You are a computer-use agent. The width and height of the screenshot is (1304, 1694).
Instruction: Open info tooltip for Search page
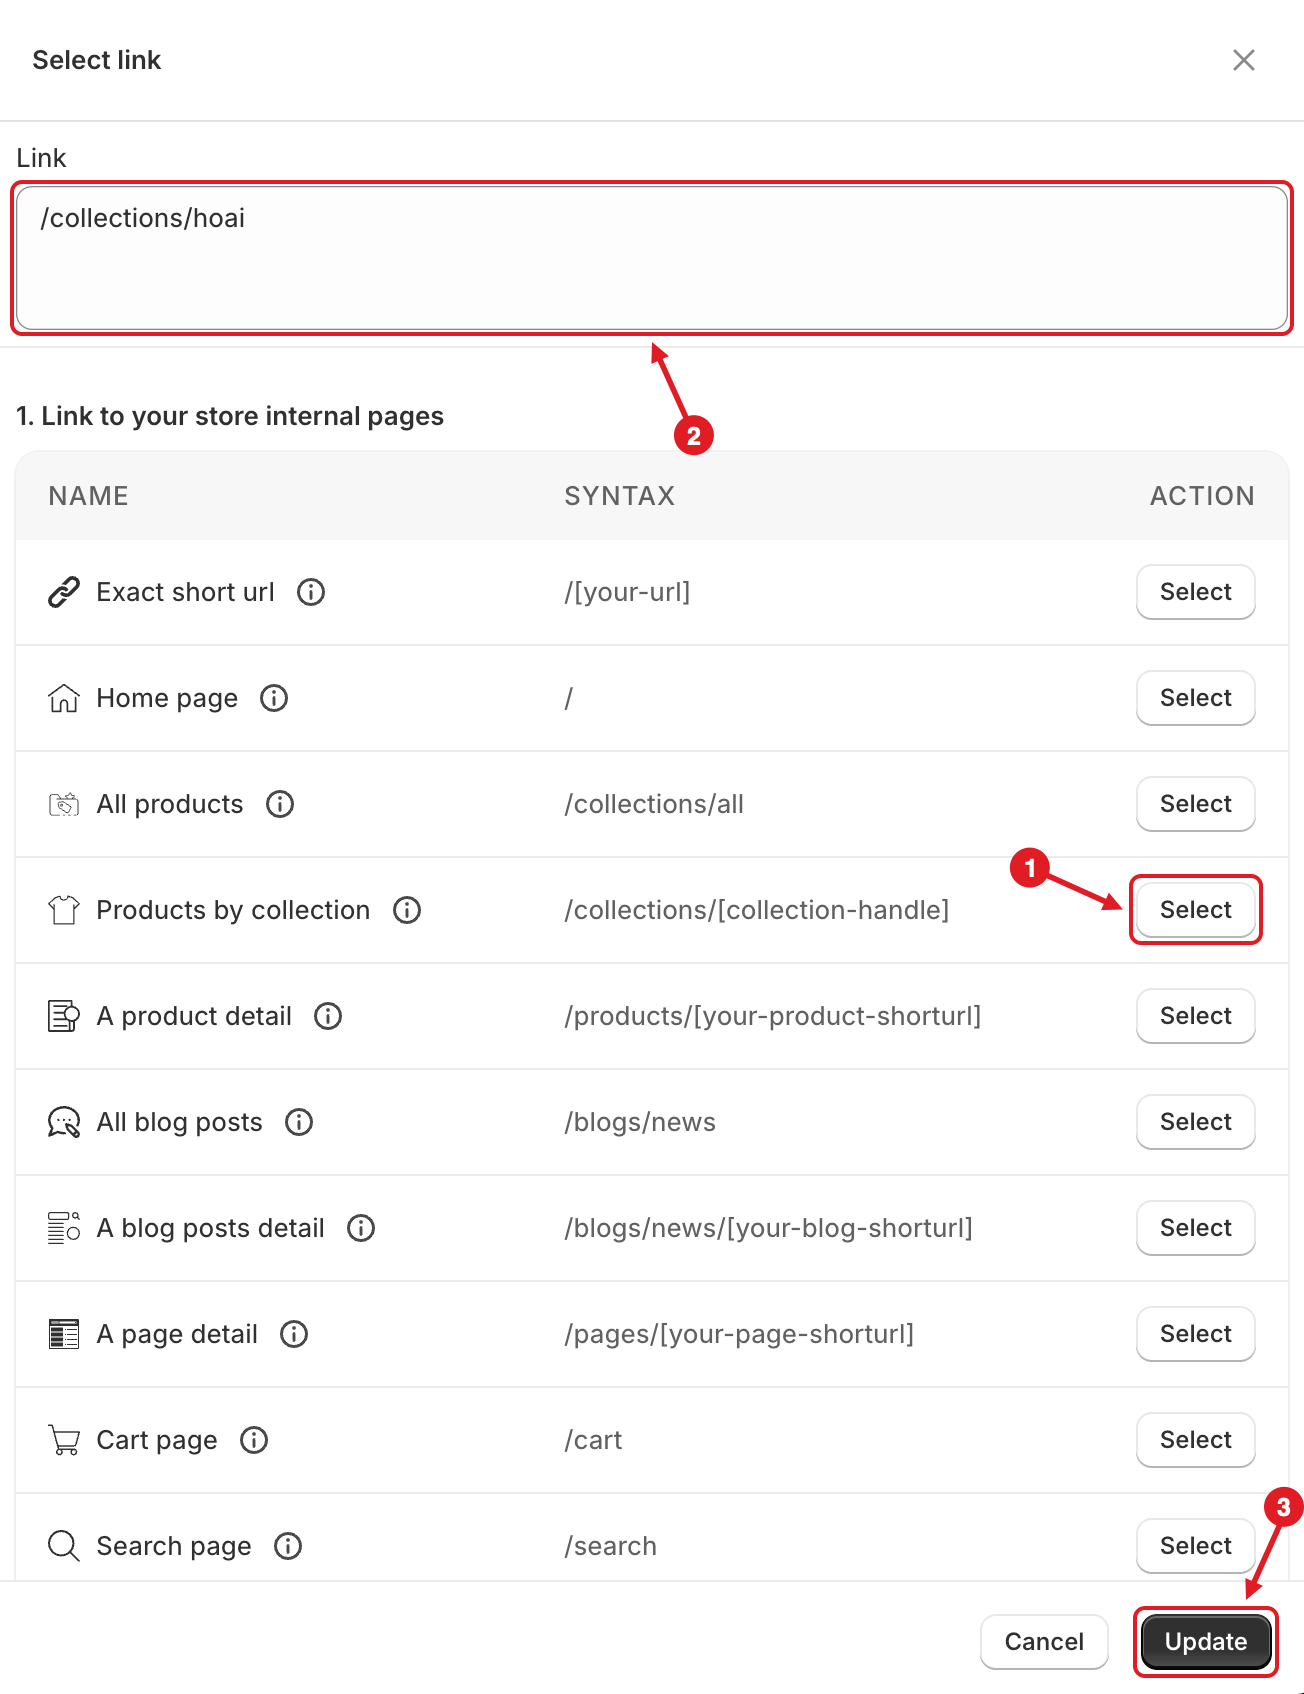pyautogui.click(x=288, y=1546)
